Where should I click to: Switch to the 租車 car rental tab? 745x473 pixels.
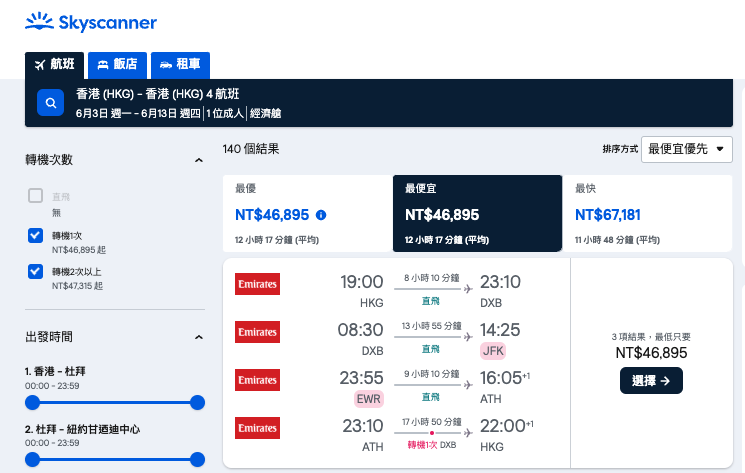tap(180, 65)
